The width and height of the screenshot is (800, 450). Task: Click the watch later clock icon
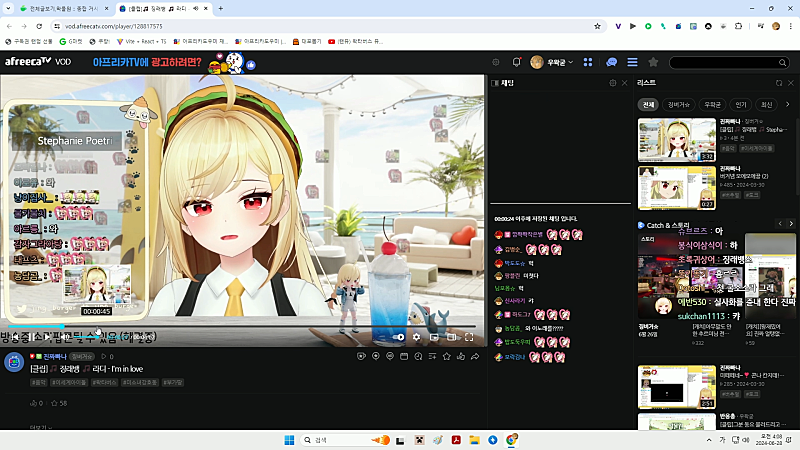418,357
